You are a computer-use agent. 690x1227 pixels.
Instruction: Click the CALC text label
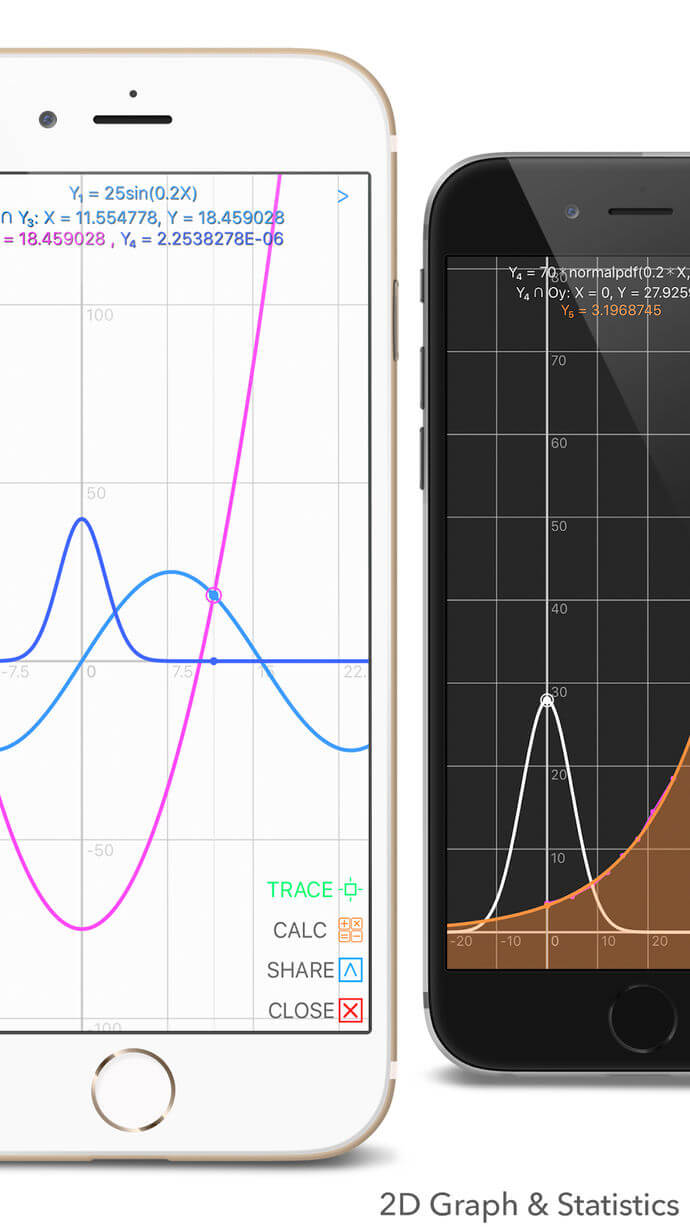[x=300, y=930]
